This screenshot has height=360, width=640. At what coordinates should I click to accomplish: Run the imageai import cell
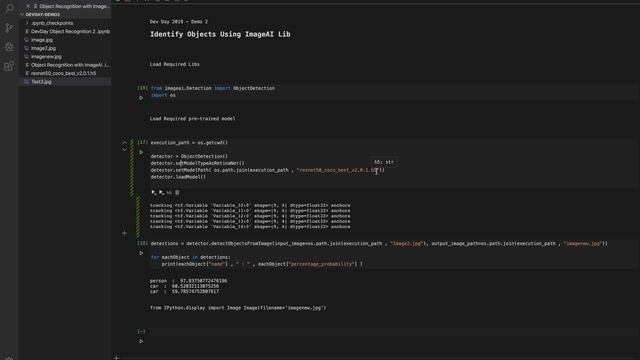point(141,98)
